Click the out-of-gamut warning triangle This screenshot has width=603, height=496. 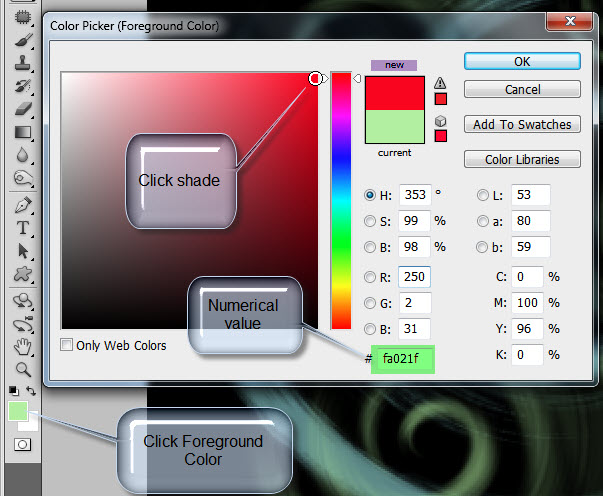click(440, 83)
